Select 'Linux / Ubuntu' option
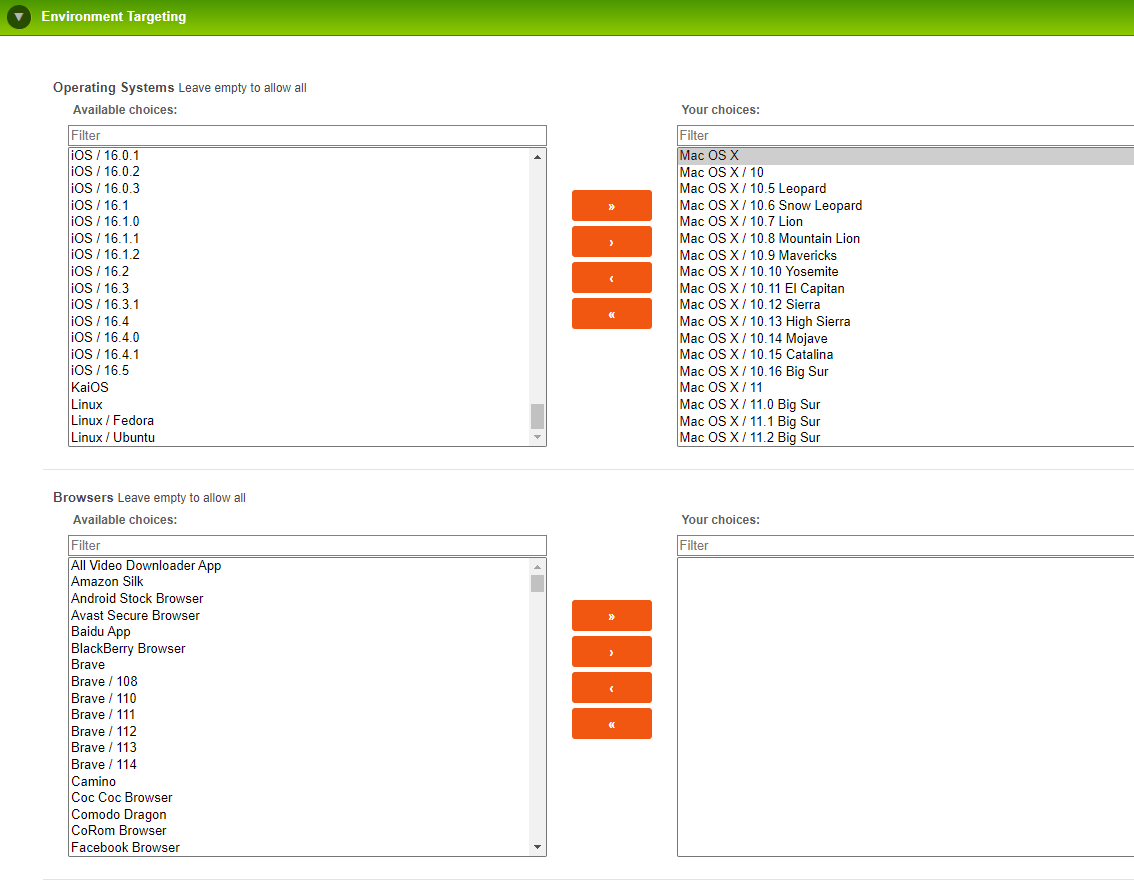1134x883 pixels. point(299,438)
